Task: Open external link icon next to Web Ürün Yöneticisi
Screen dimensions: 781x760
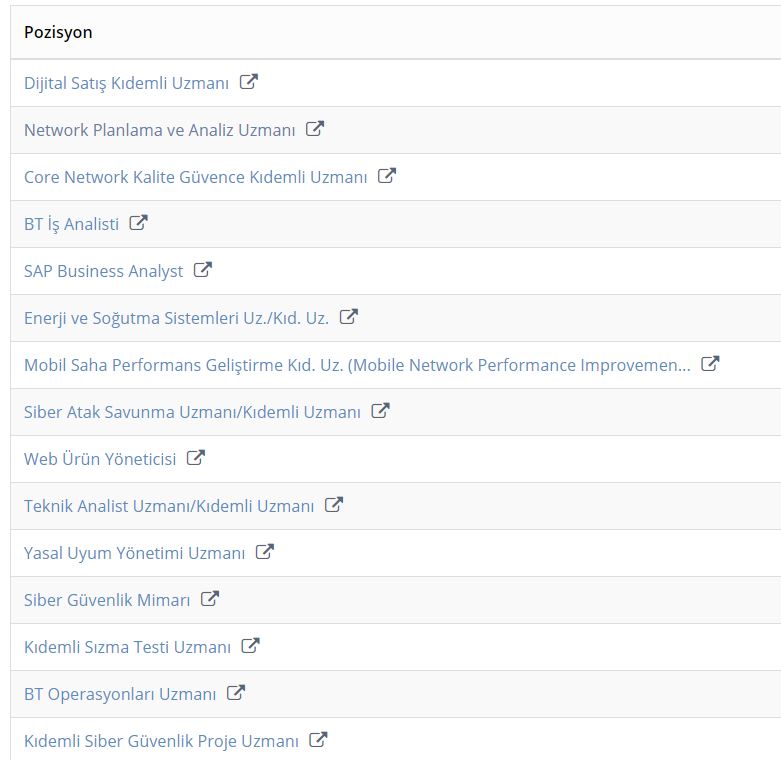Action: (x=196, y=457)
